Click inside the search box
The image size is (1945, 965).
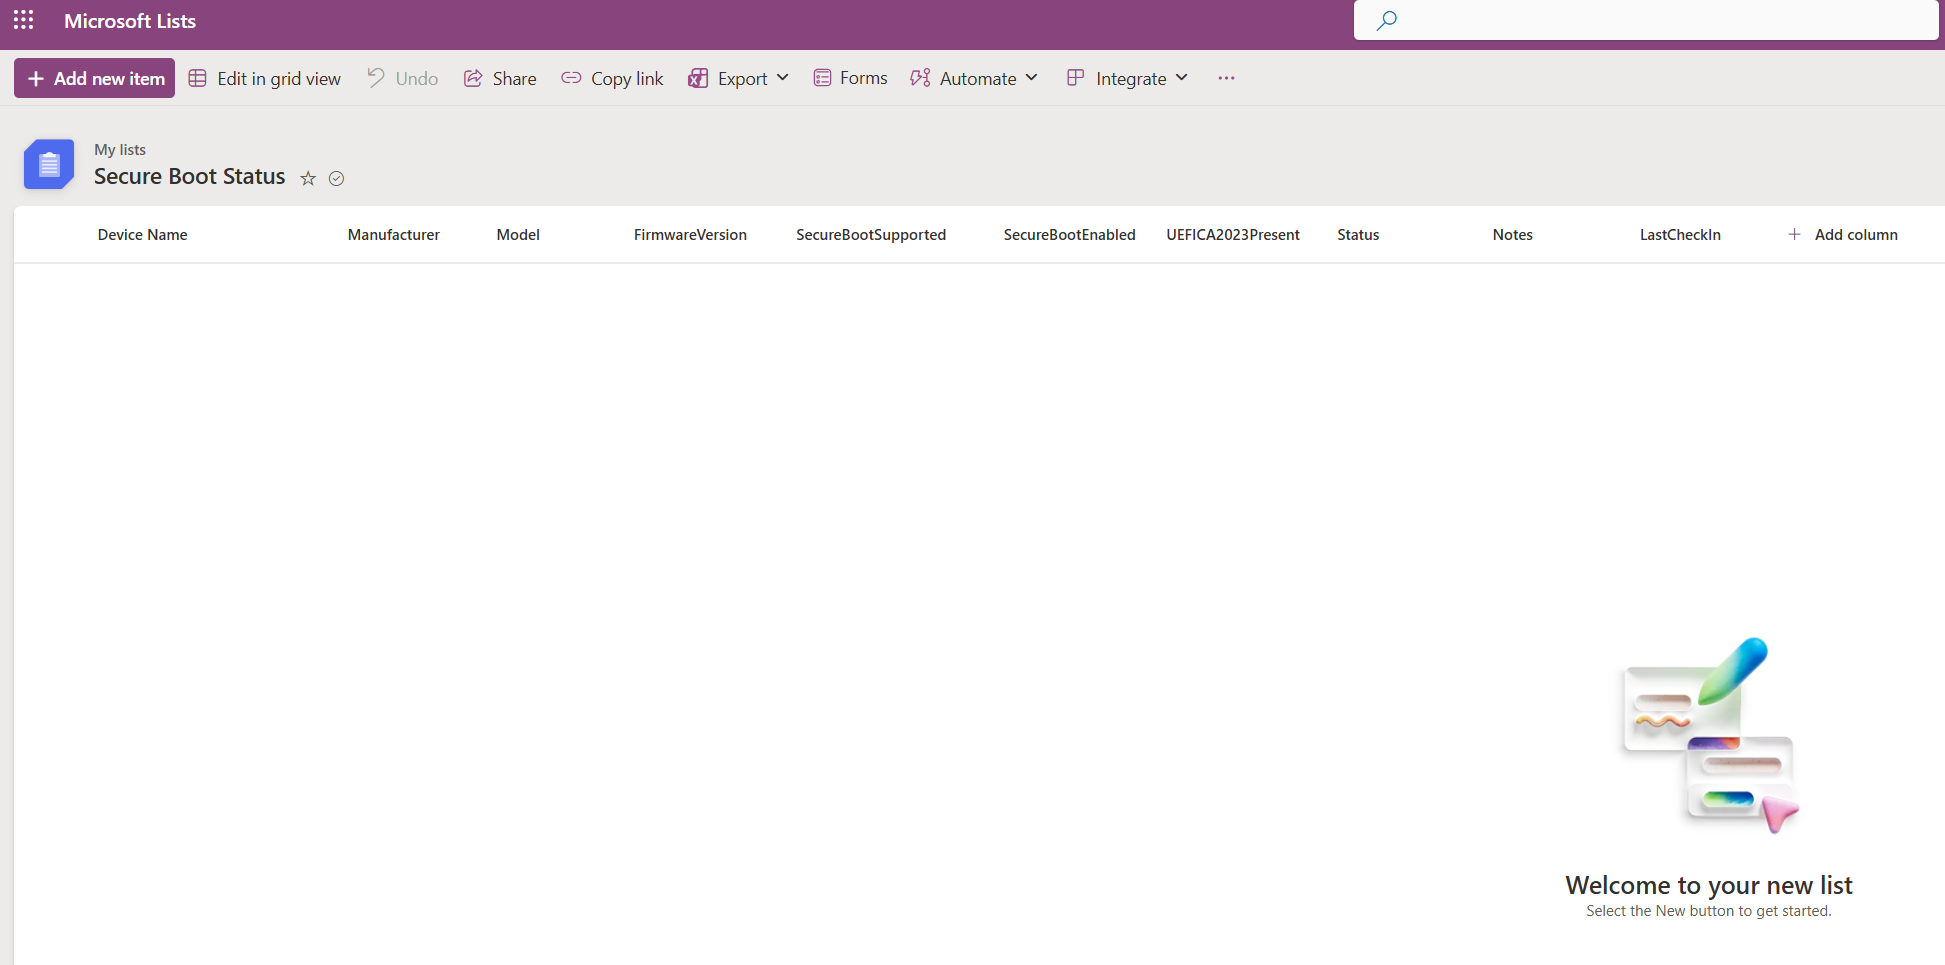point(1646,20)
